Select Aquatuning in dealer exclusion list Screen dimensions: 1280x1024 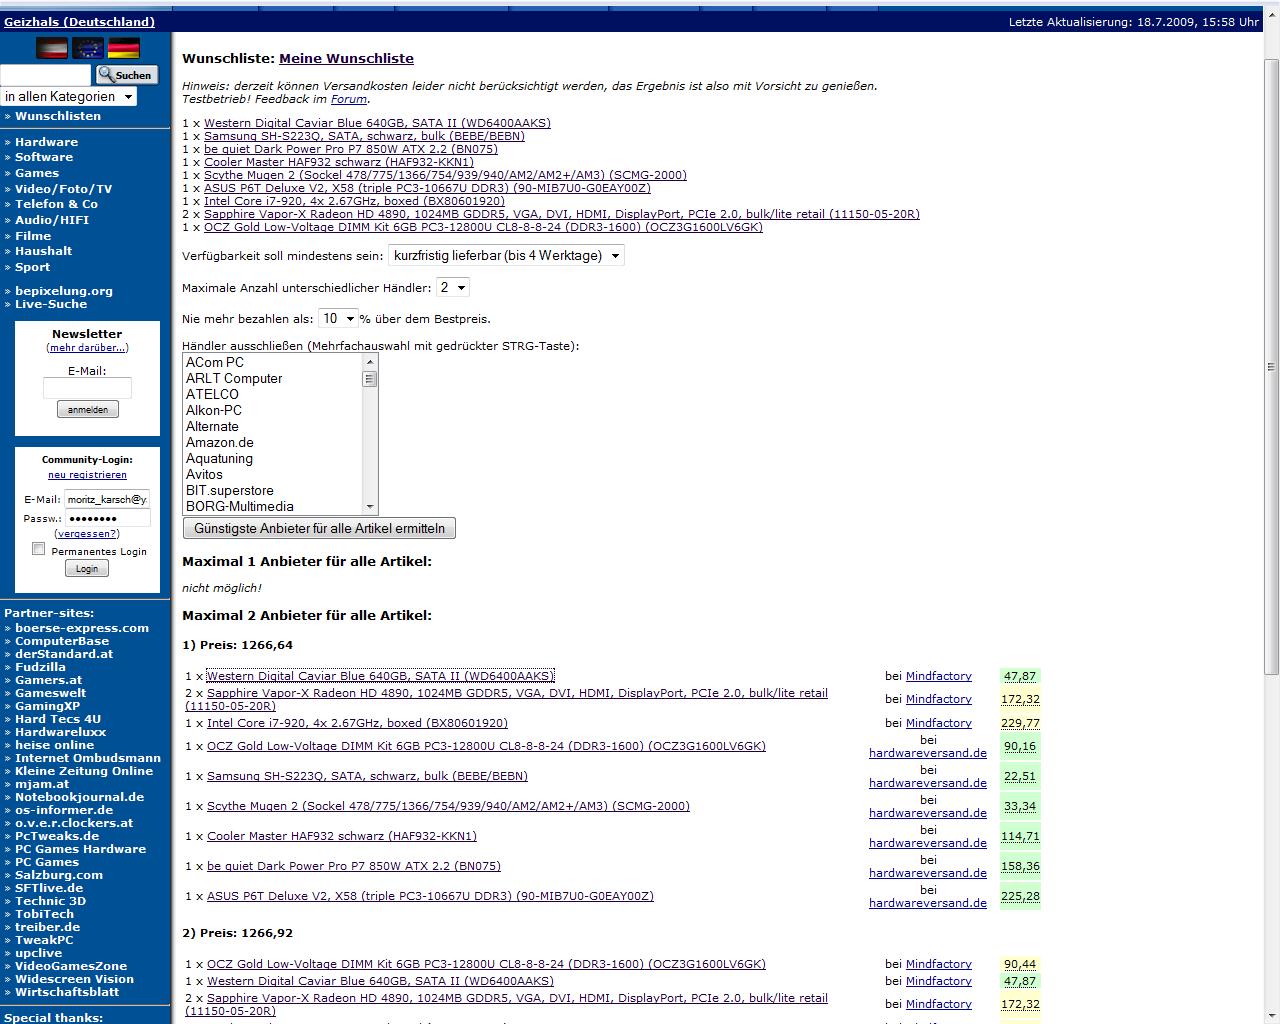point(272,458)
